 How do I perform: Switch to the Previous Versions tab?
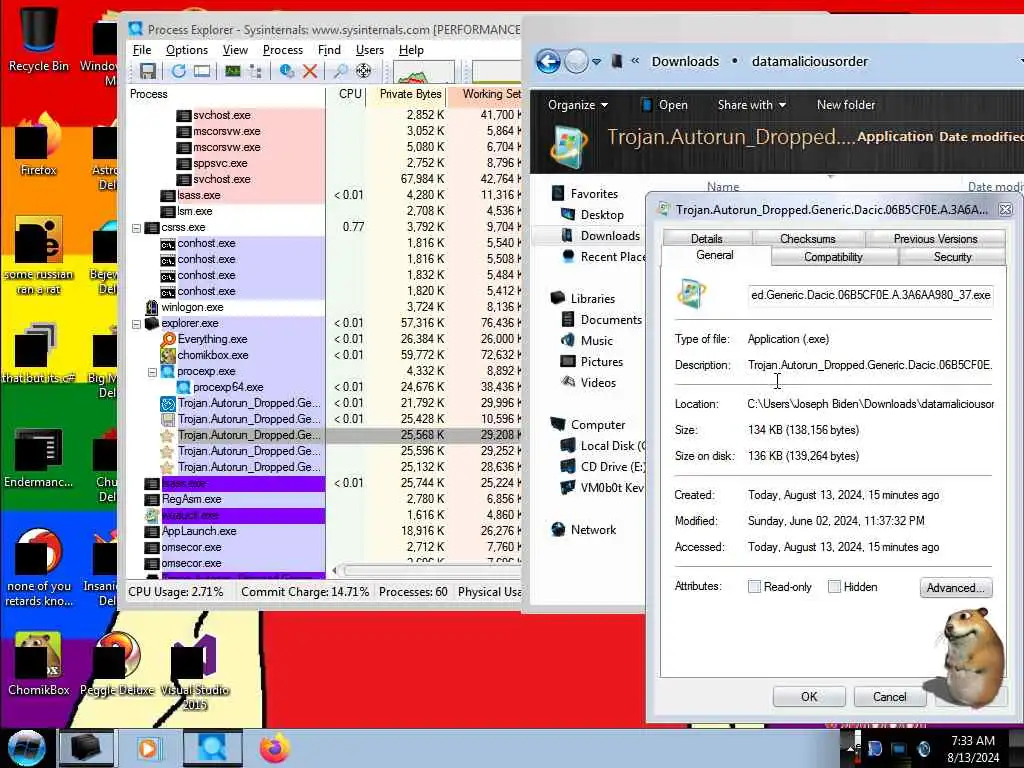tap(935, 238)
